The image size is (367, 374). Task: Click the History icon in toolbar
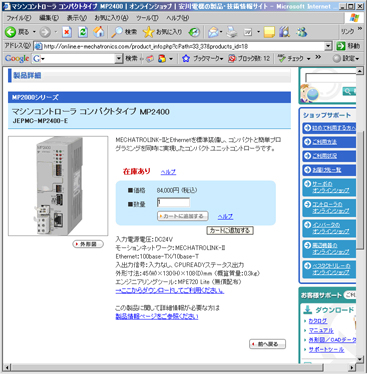pyautogui.click(x=194, y=32)
